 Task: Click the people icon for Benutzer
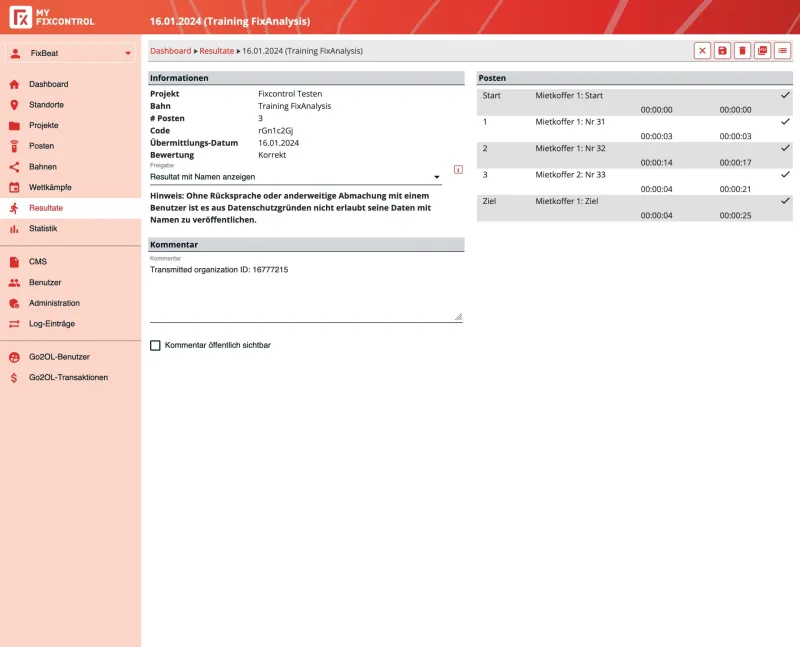[x=14, y=282]
